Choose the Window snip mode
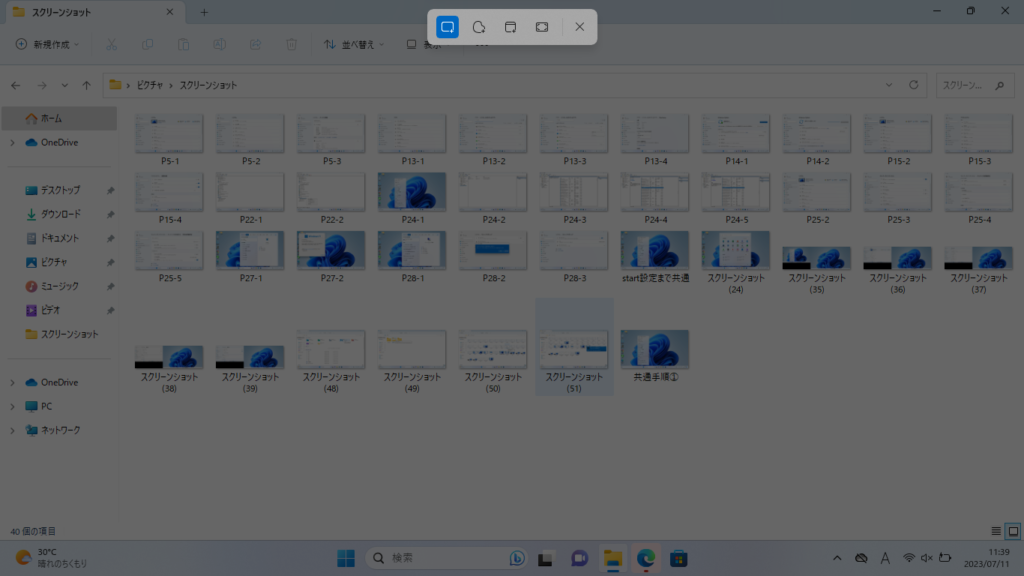The image size is (1024, 576). click(510, 27)
